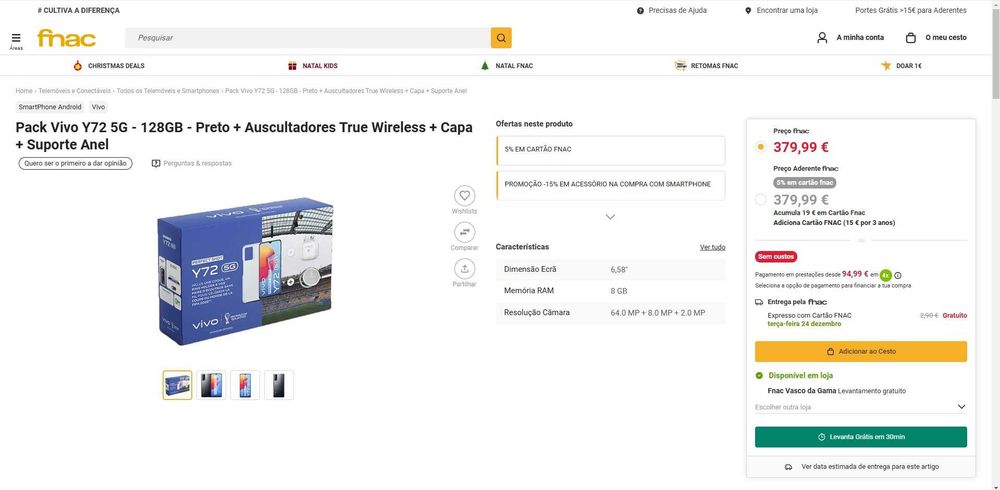Click Levanta Grátis em 30min button
The image size is (1000, 490).
[861, 437]
